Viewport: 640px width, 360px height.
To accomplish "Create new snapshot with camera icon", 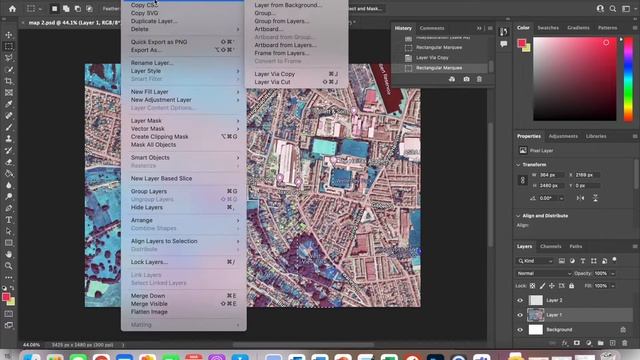I will (466, 79).
